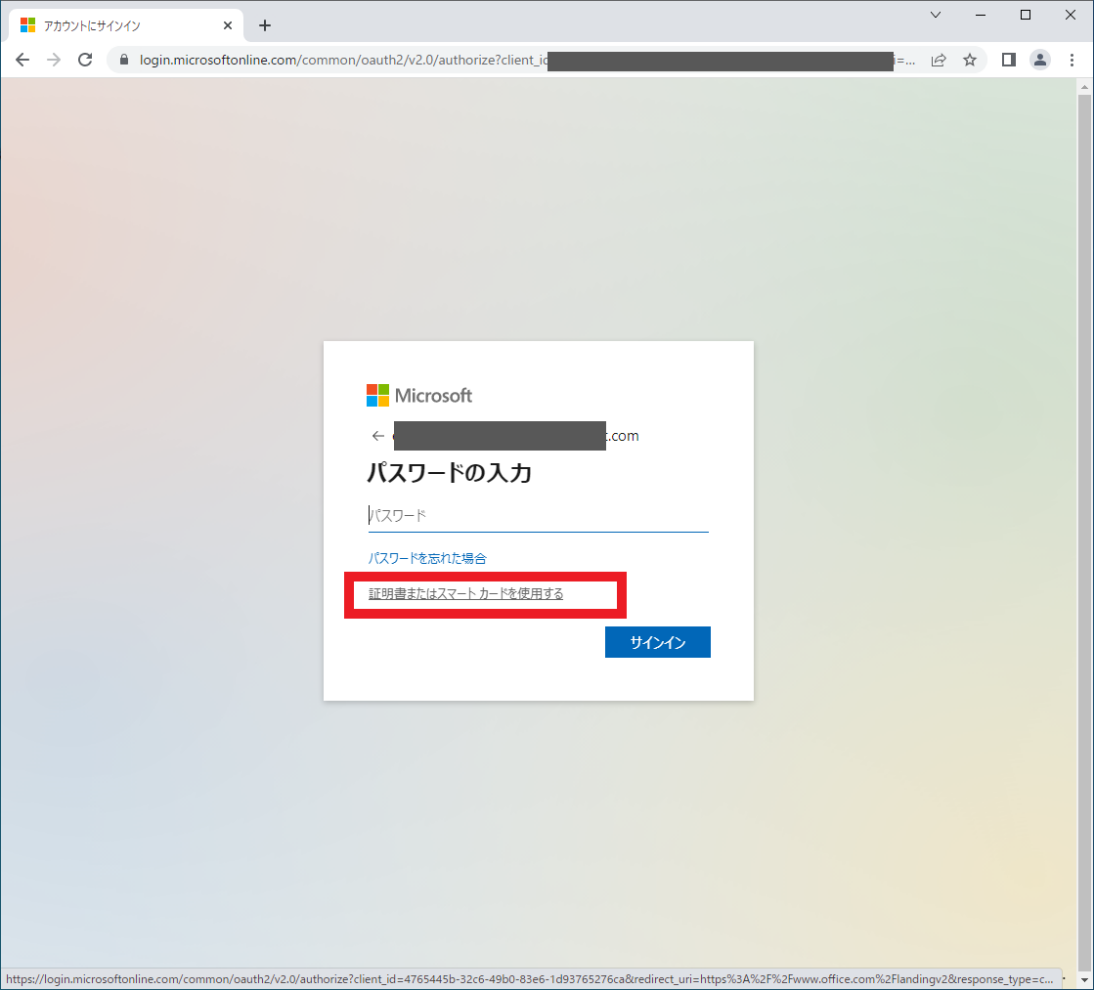The height and width of the screenshot is (990, 1094).
Task: Close the アカウントにサインイン tab
Action: click(227, 26)
